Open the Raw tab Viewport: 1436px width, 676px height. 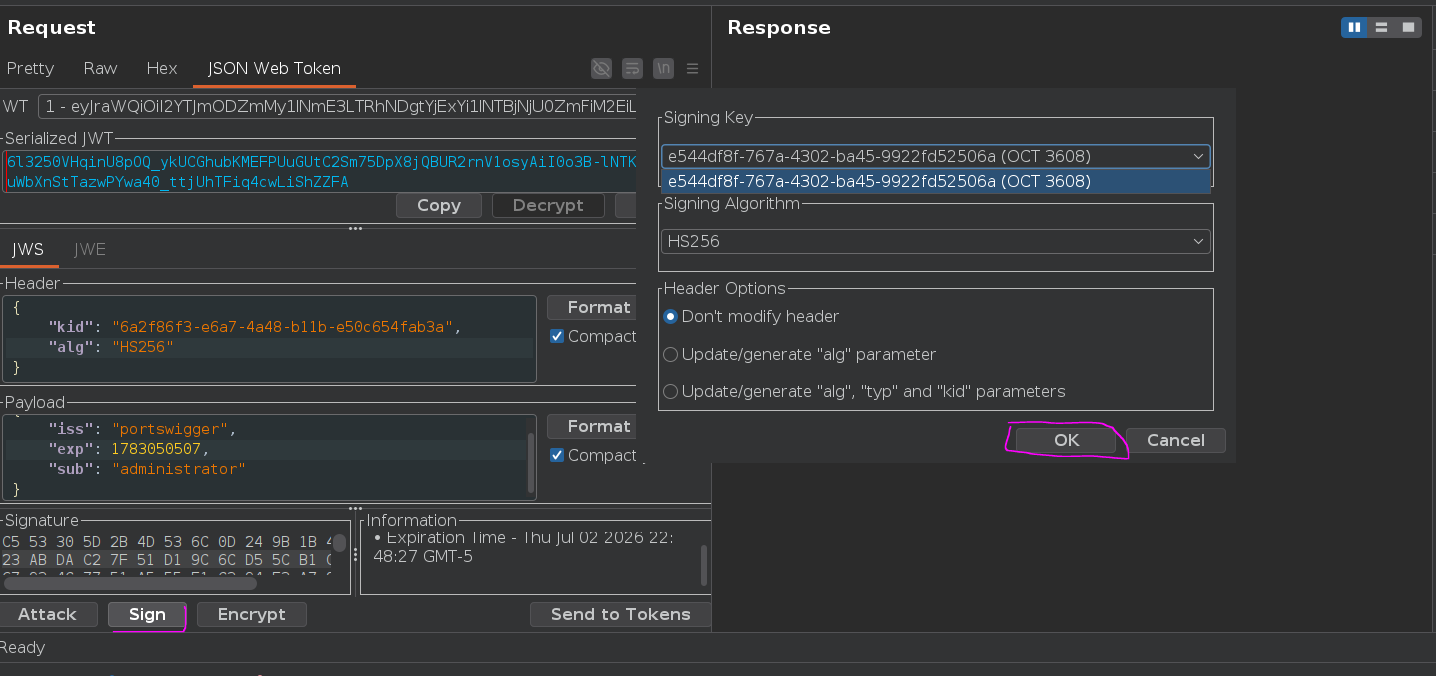pyautogui.click(x=100, y=68)
